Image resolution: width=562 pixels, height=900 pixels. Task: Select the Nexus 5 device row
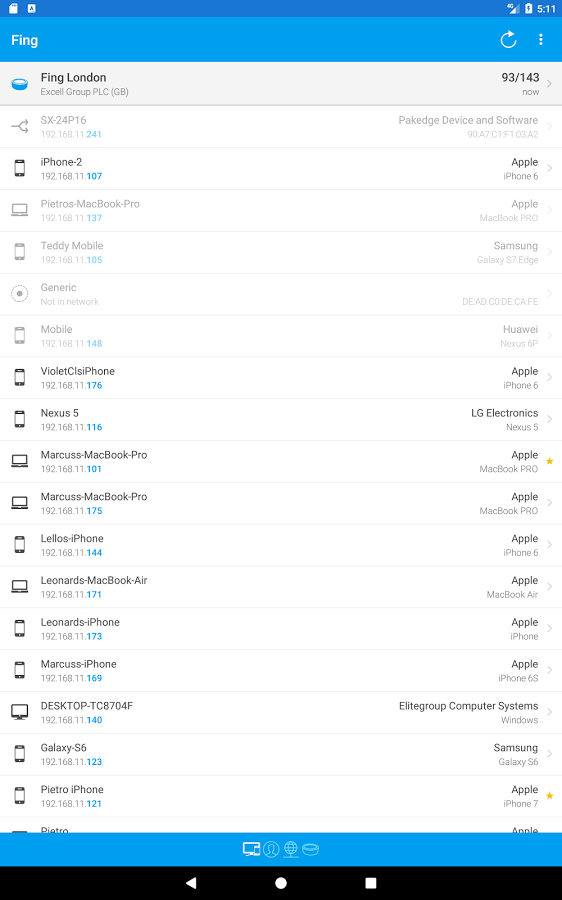(x=281, y=420)
